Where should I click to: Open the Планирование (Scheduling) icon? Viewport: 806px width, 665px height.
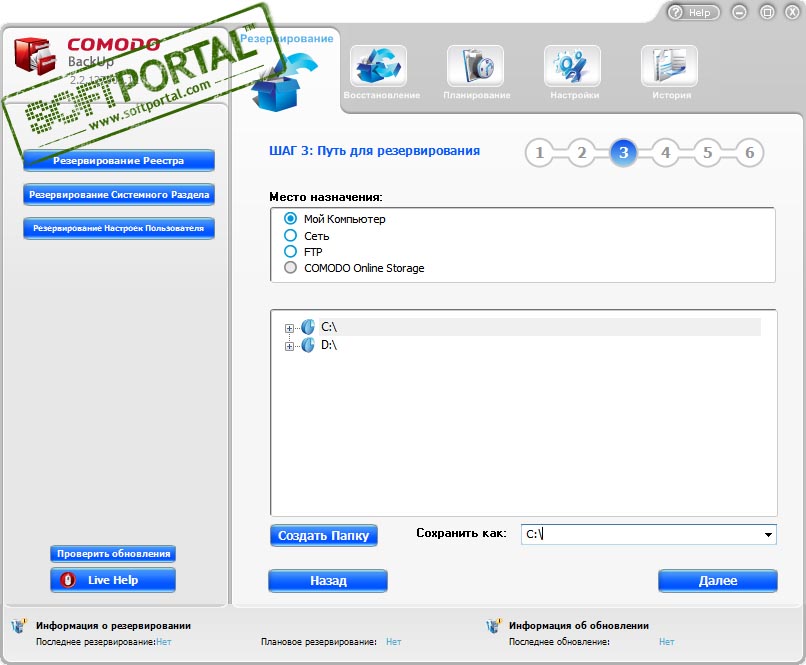[475, 66]
